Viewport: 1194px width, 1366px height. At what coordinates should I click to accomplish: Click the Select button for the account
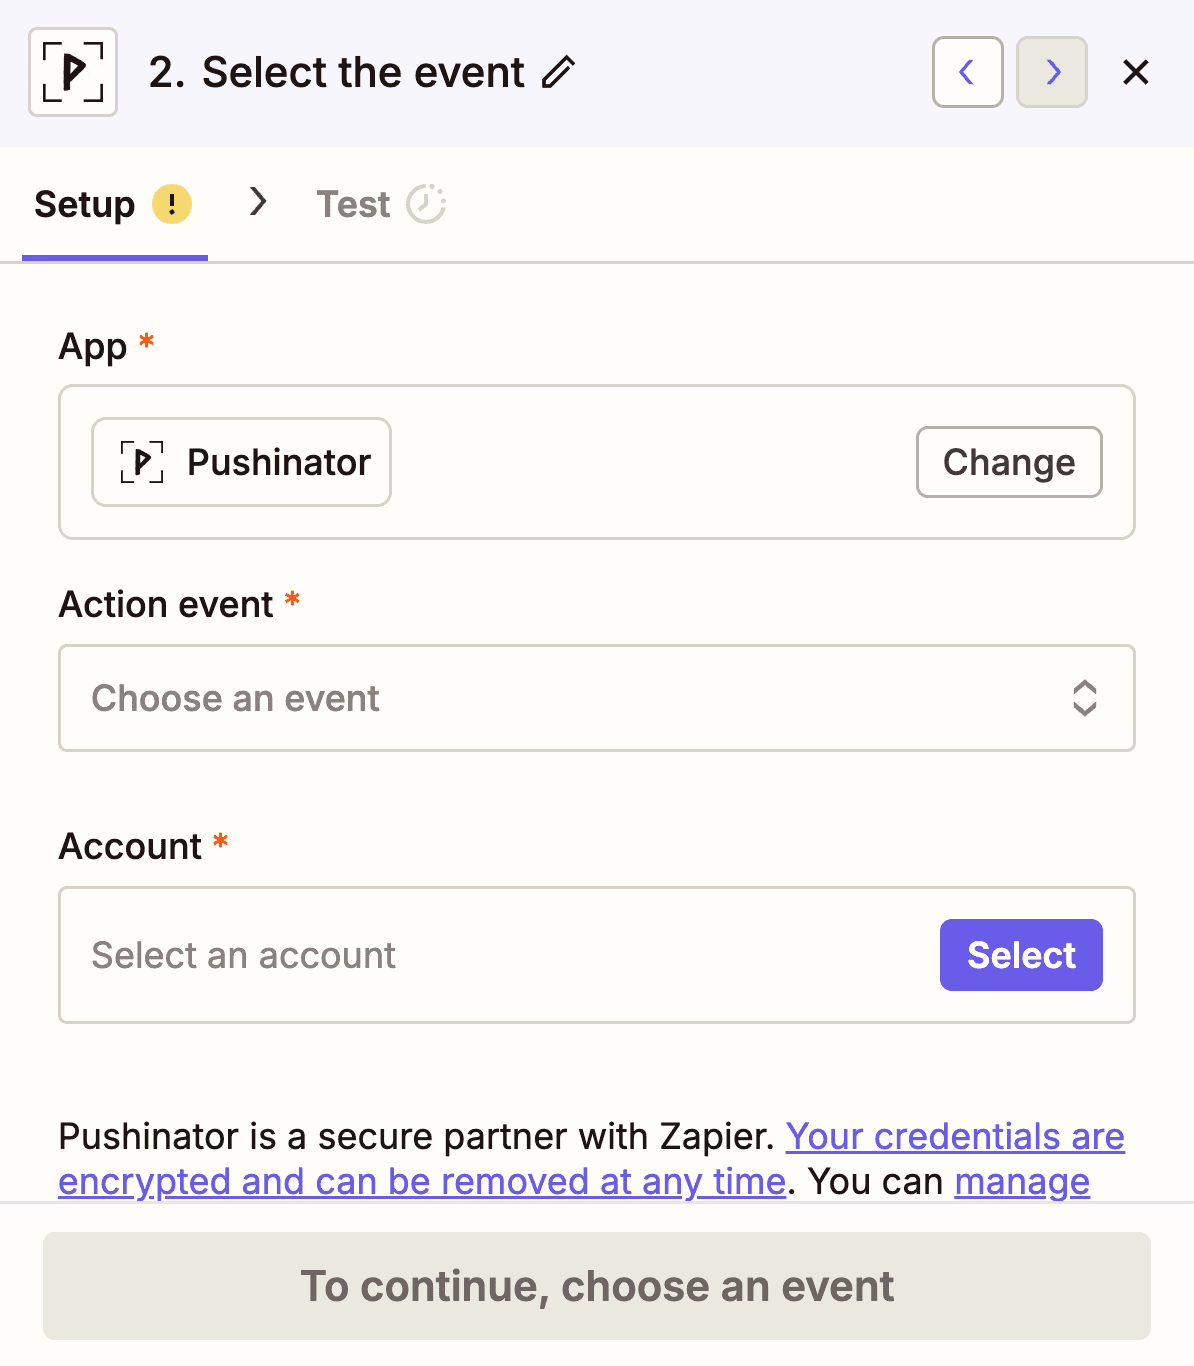pos(1020,955)
